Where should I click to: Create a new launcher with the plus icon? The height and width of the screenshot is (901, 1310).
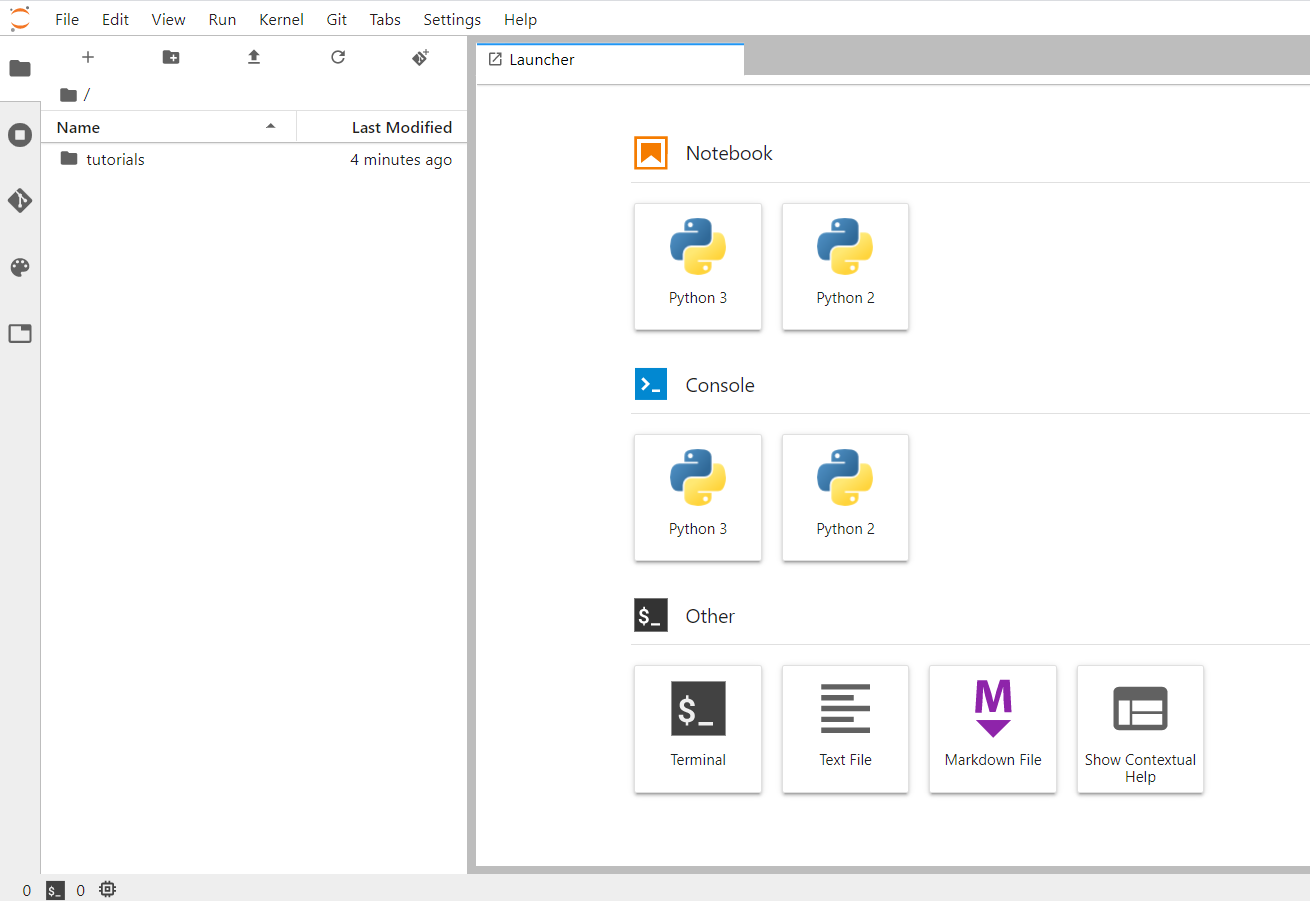(88, 57)
